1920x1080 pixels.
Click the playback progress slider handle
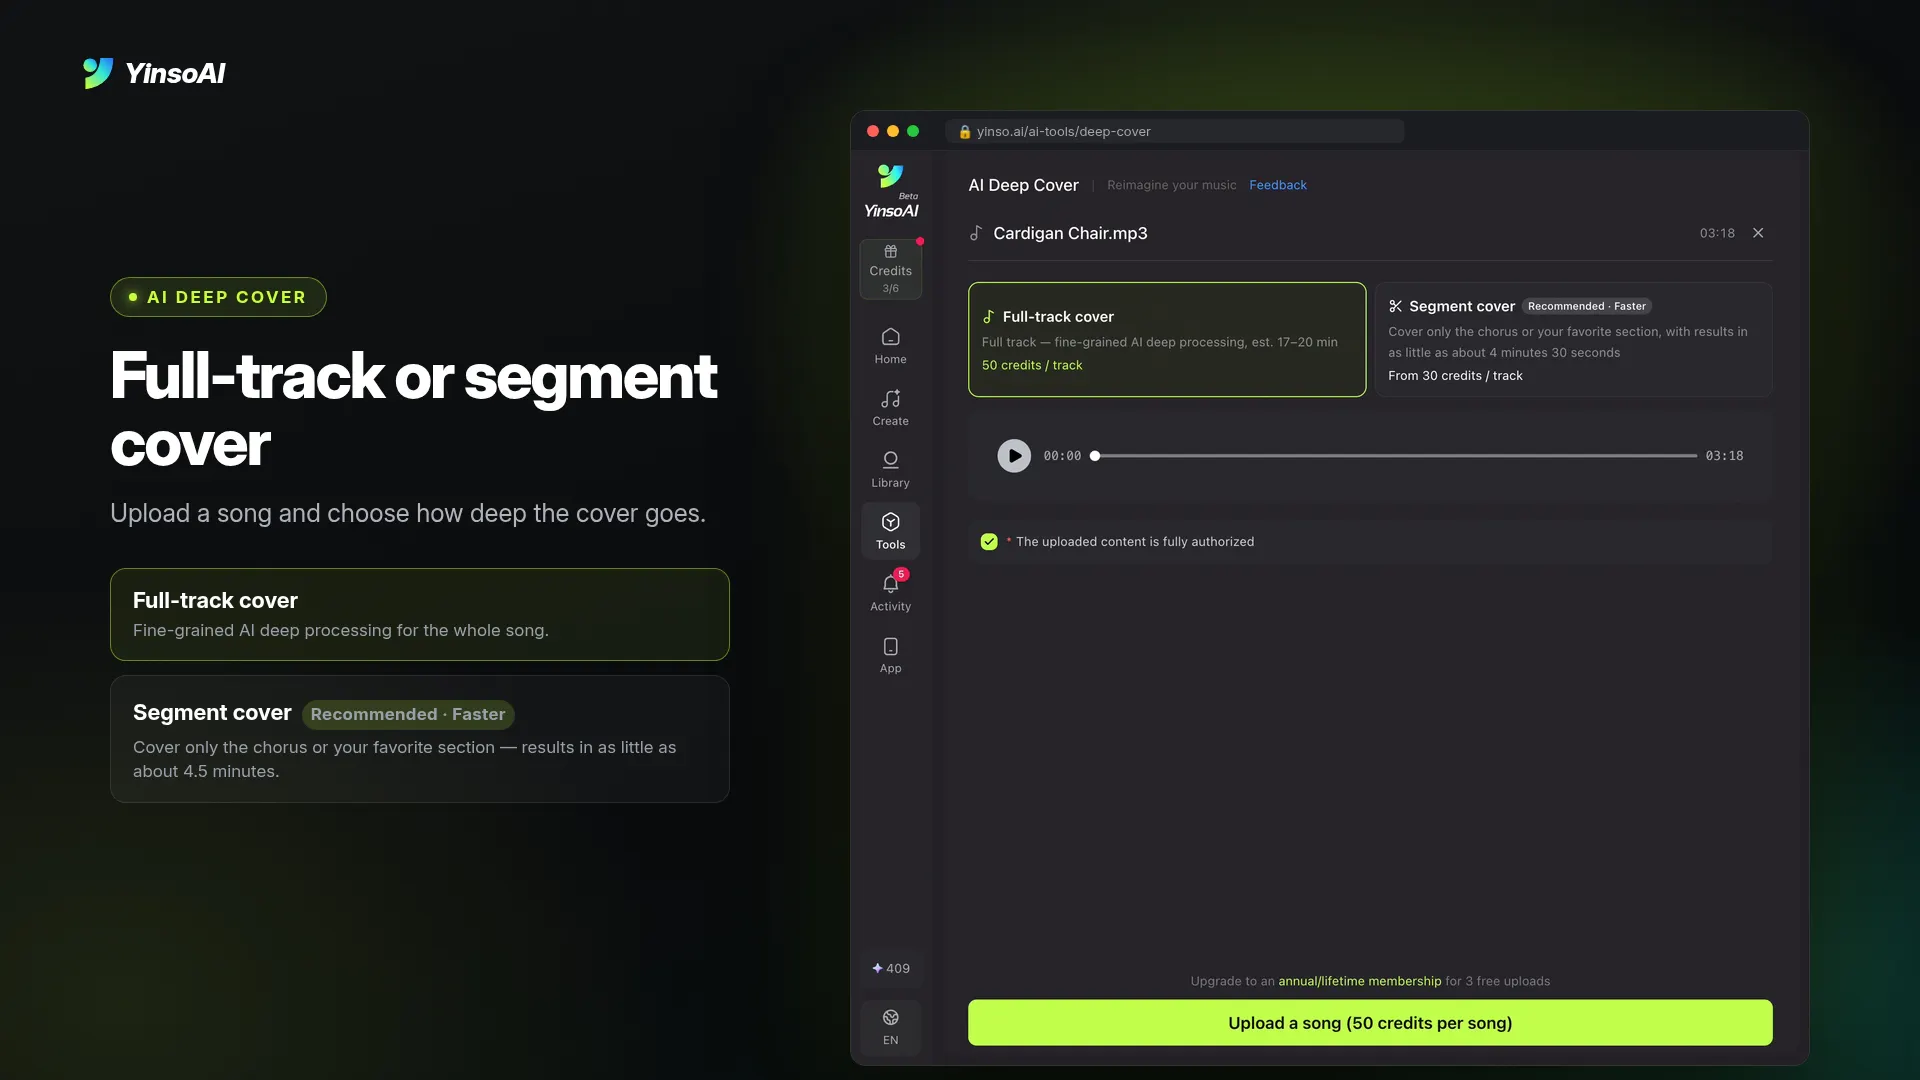(x=1095, y=456)
